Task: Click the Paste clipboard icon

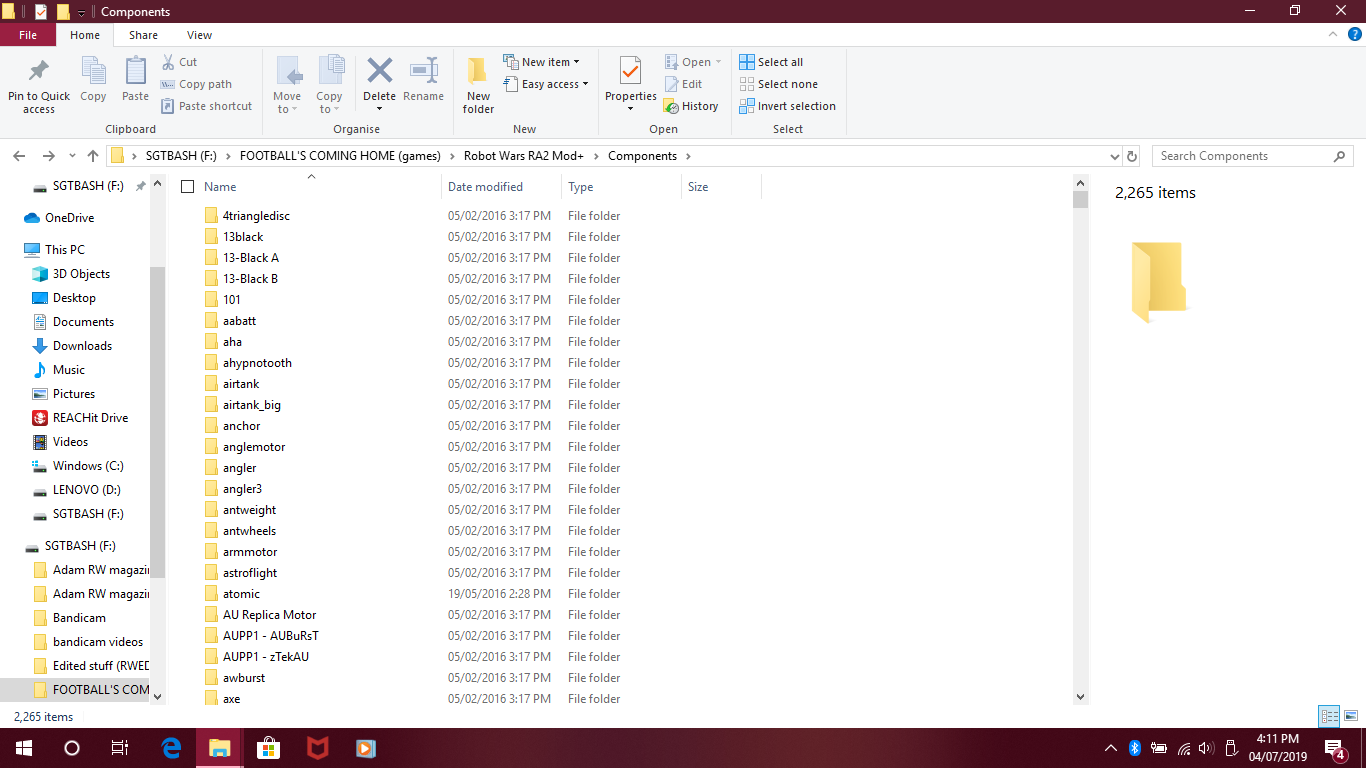Action: point(135,72)
